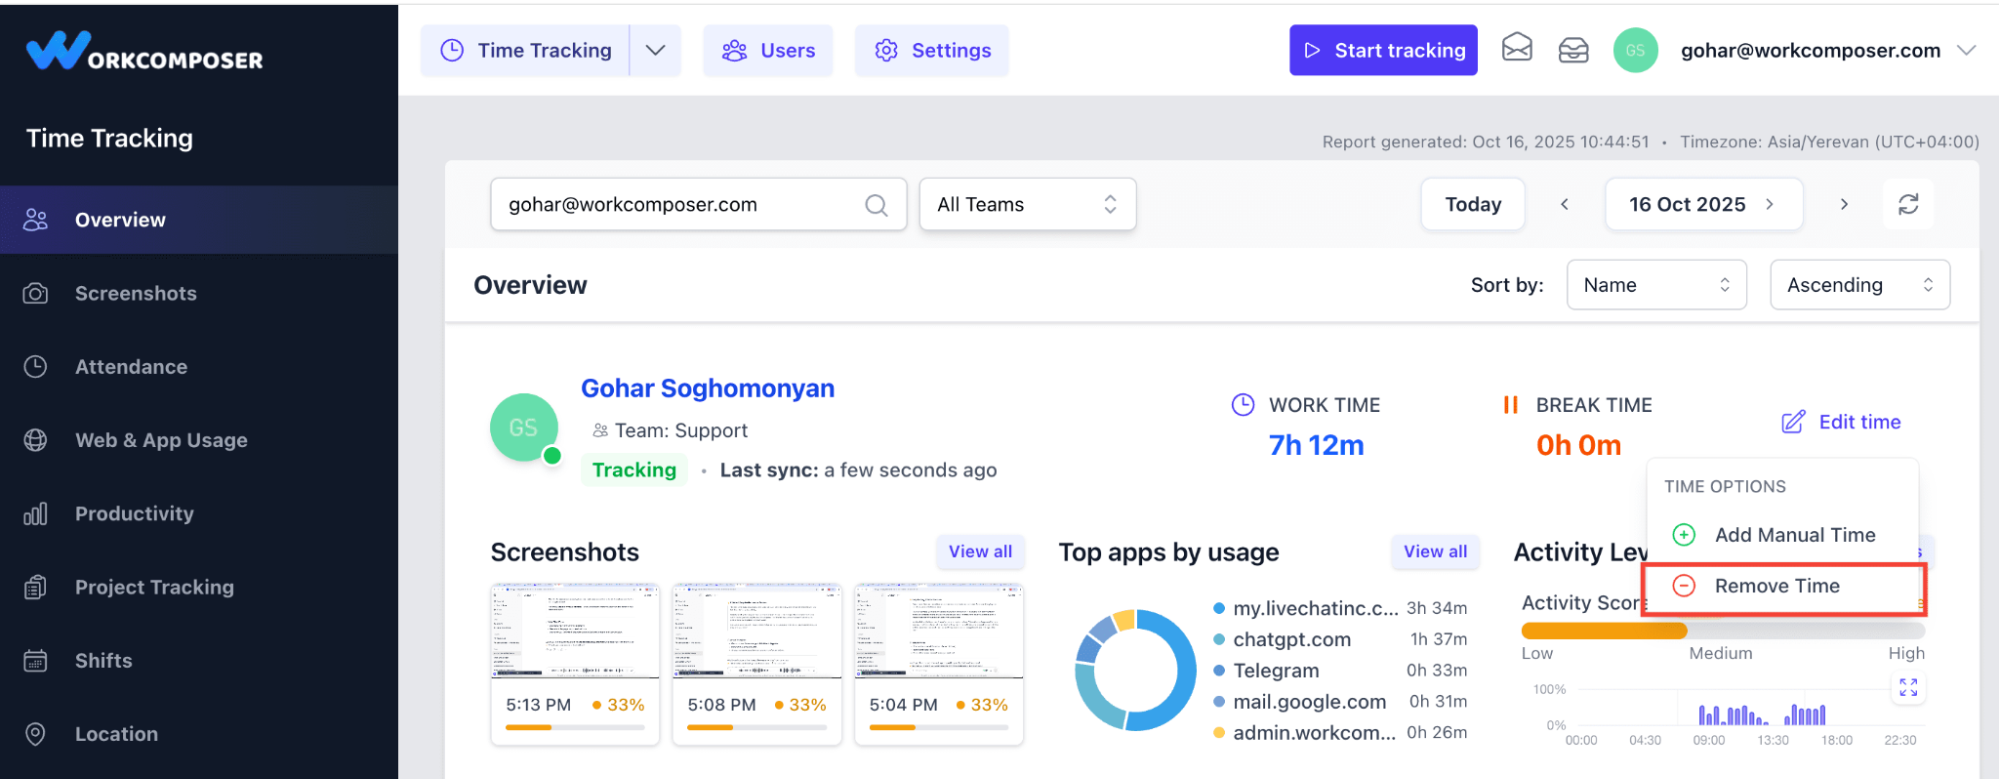The width and height of the screenshot is (1999, 779).
Task: Select Remove Time from Time Options
Action: point(1776,586)
